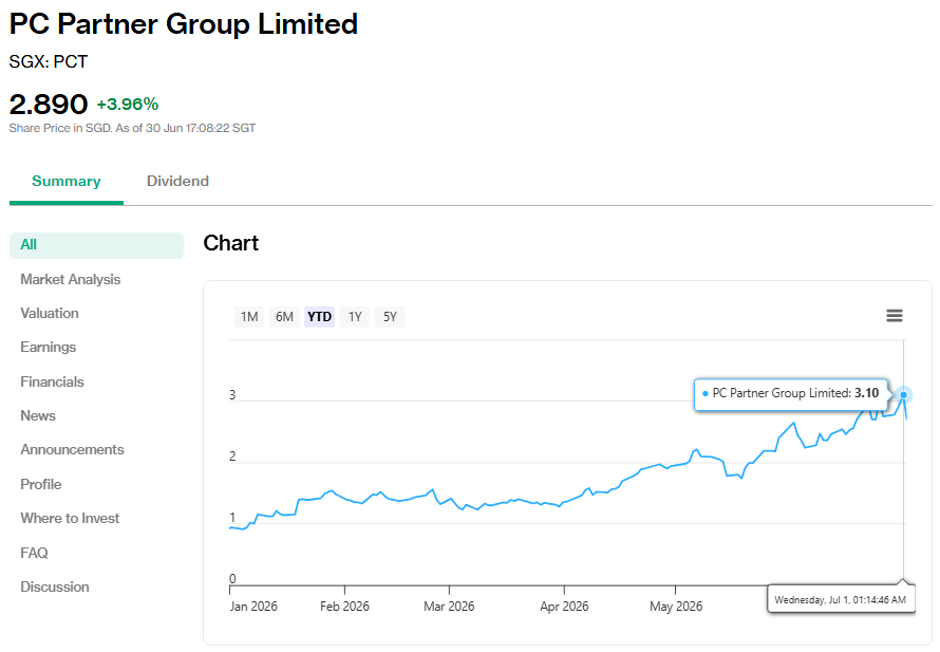Screen dimensions: 940x652
Task: Switch chart range to 1Y
Action: (355, 316)
